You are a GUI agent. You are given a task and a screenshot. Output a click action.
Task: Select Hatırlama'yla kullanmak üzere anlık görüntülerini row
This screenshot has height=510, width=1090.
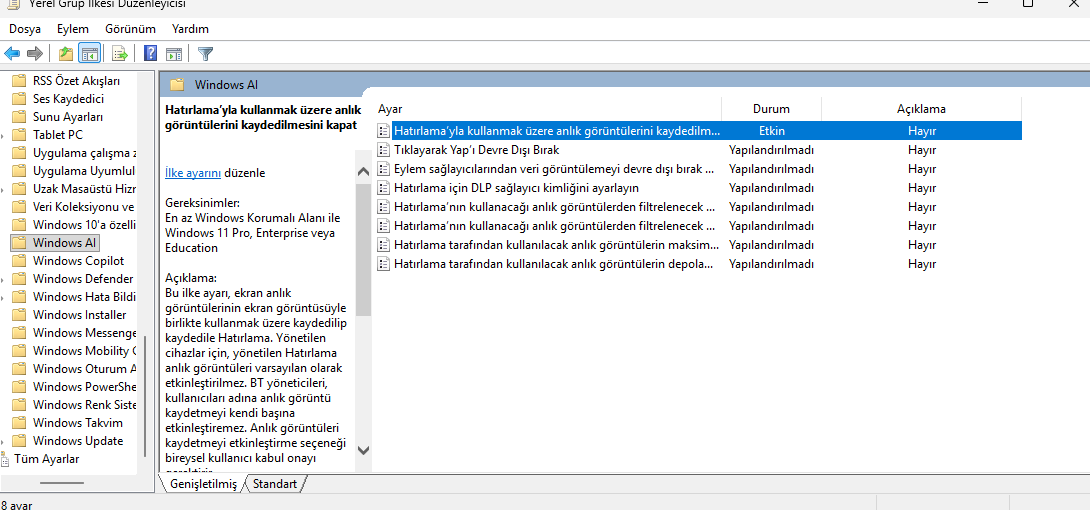[699, 130]
